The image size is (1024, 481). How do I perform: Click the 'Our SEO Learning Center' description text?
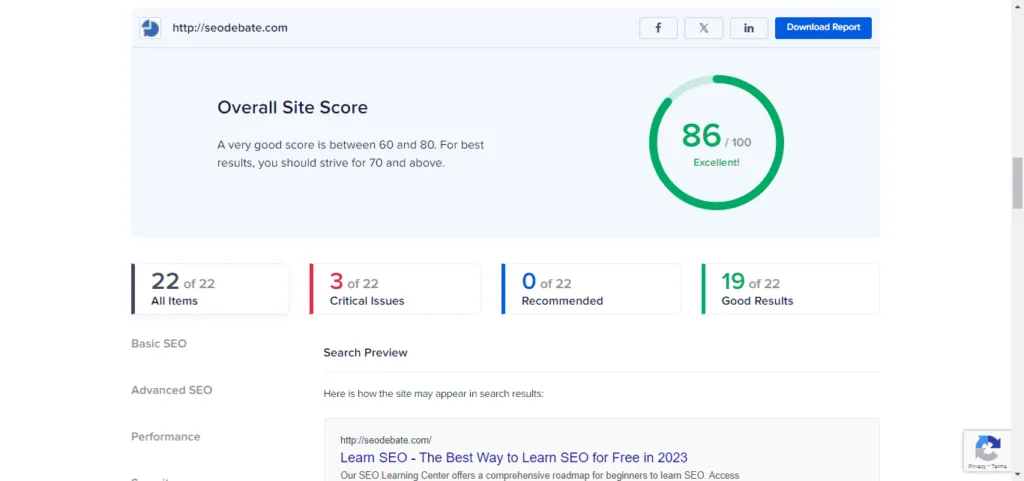539,476
